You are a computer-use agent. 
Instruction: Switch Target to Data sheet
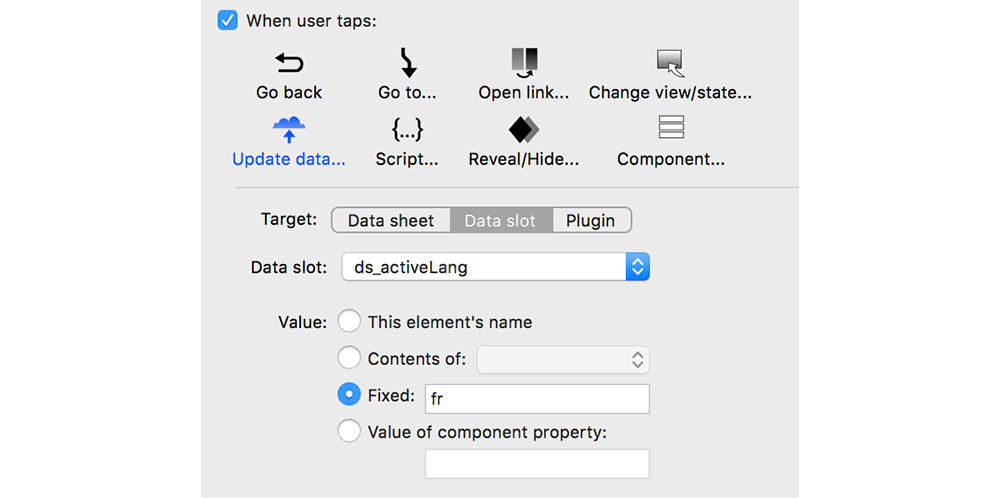tap(391, 221)
